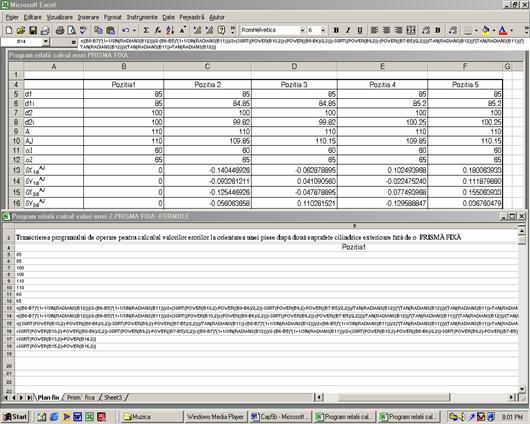Open the Paste Function fx tool
The width and height of the screenshot is (530, 424).
158,30
